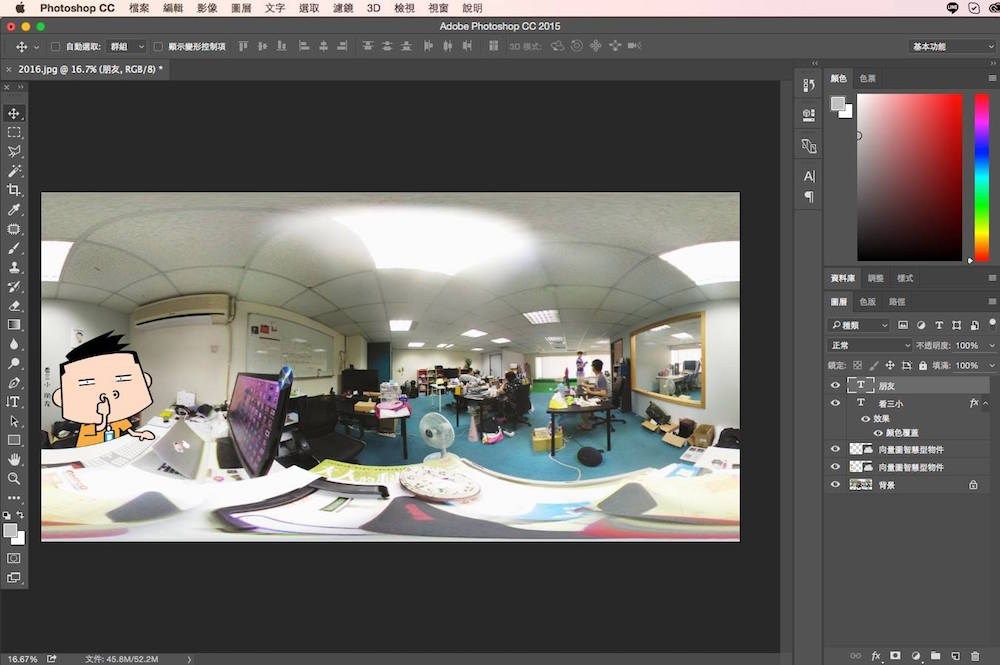Click the Lasso tool
The width and height of the screenshot is (1000, 665).
(x=14, y=152)
